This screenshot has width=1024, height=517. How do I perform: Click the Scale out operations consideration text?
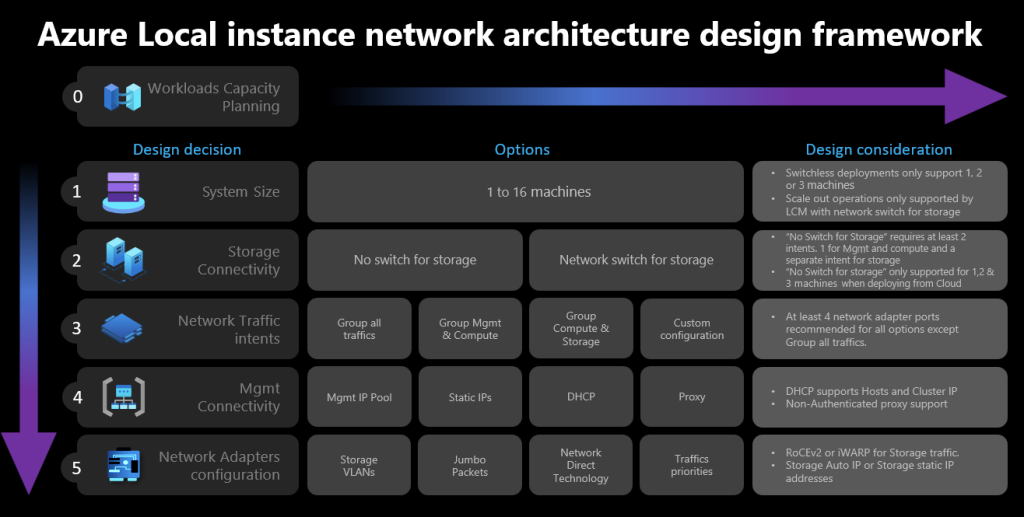(879, 205)
